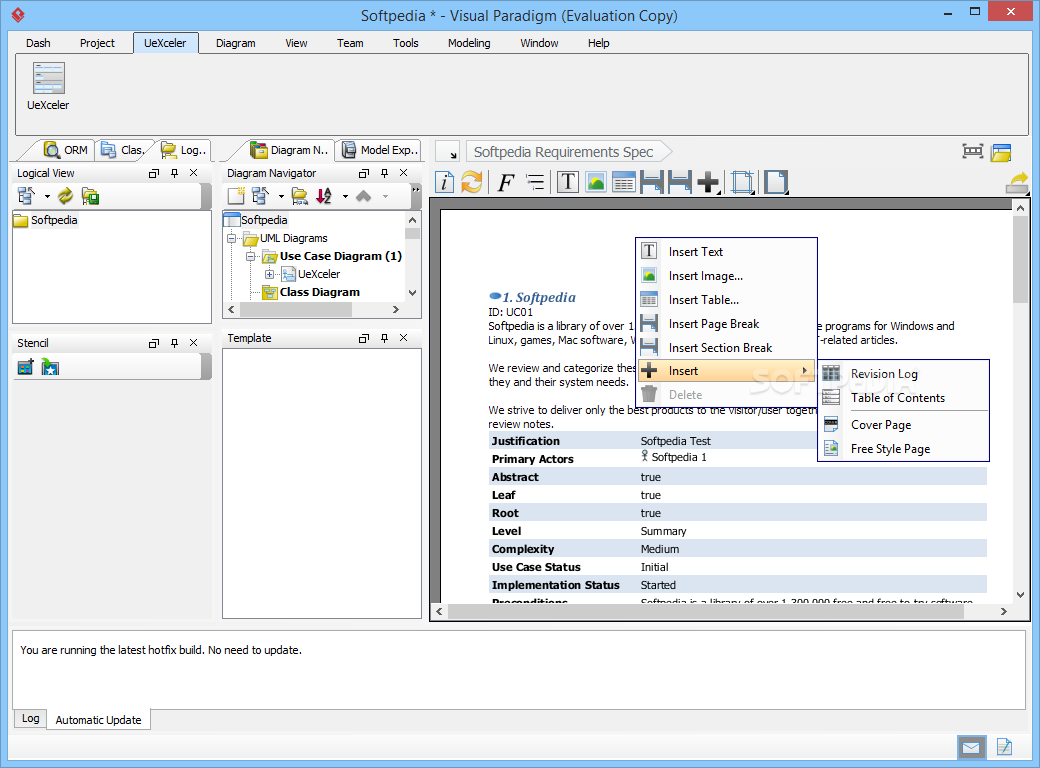This screenshot has width=1040, height=768.
Task: Open dropdown arrow next to Logical View tree icon
Action: coord(47,196)
